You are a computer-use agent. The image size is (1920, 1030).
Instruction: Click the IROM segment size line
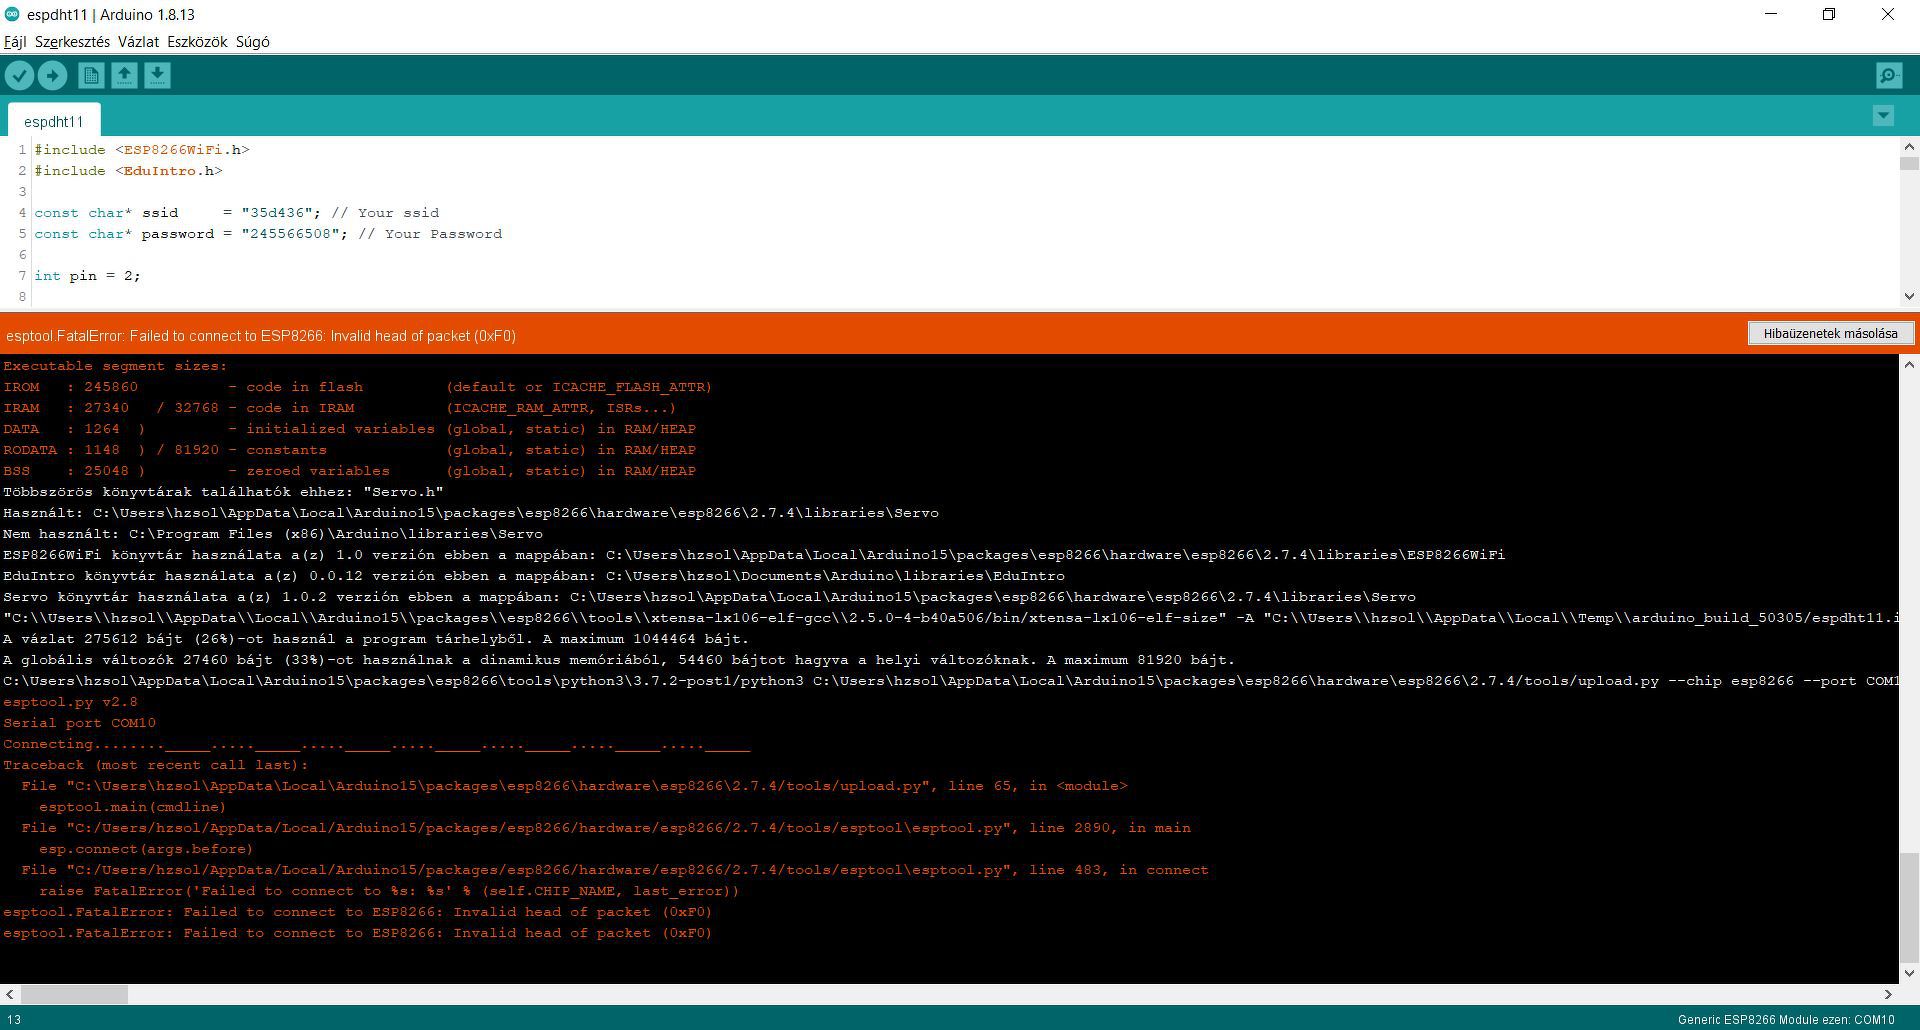(357, 387)
